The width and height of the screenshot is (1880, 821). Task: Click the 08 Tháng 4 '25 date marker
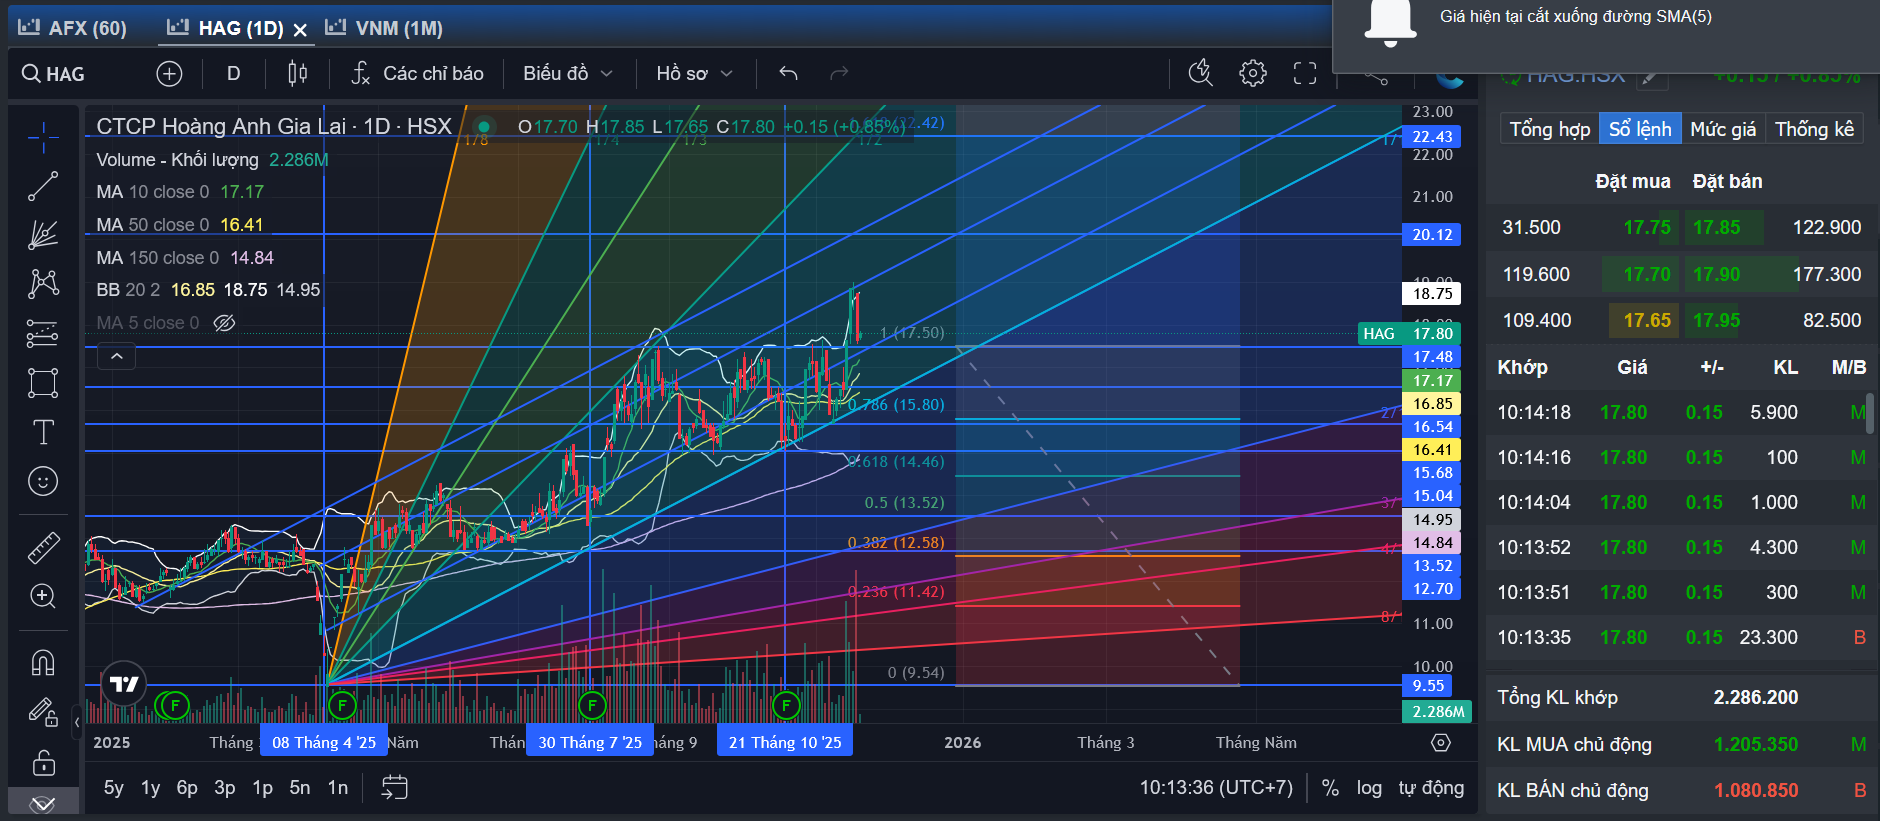(x=324, y=742)
